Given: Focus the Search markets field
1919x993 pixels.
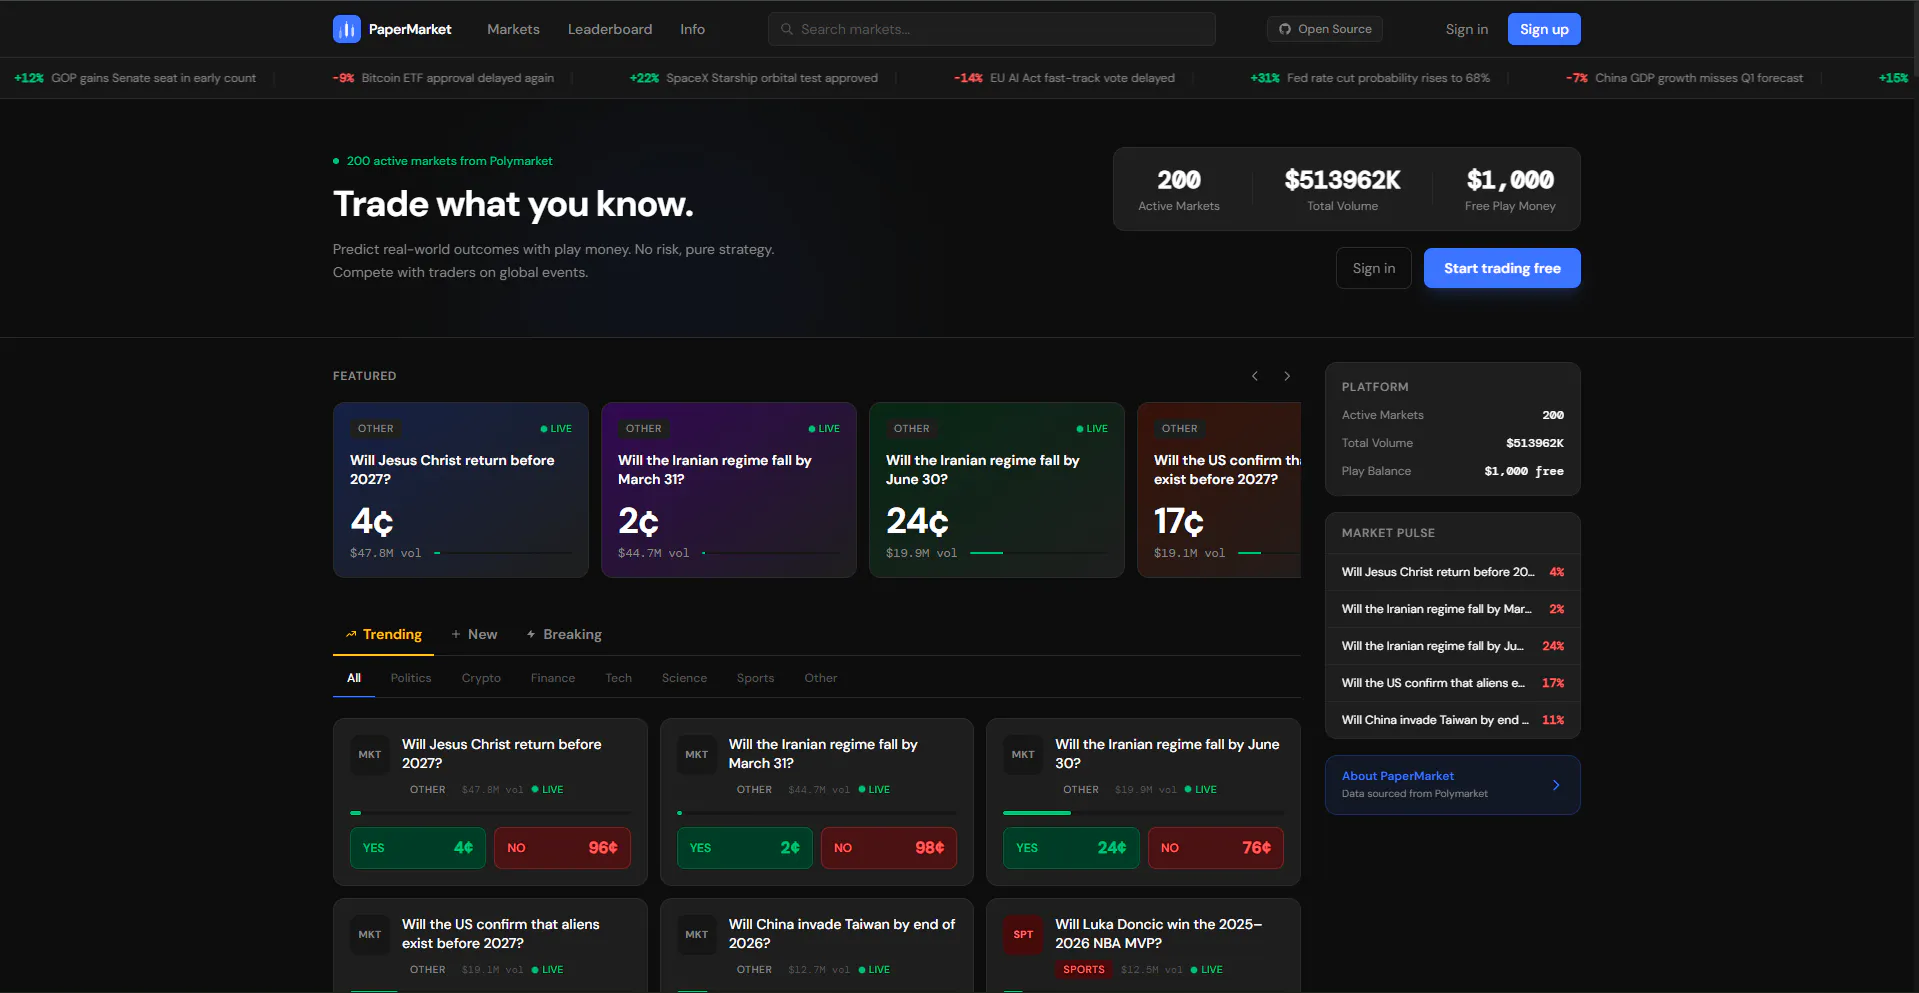Looking at the screenshot, I should point(992,29).
